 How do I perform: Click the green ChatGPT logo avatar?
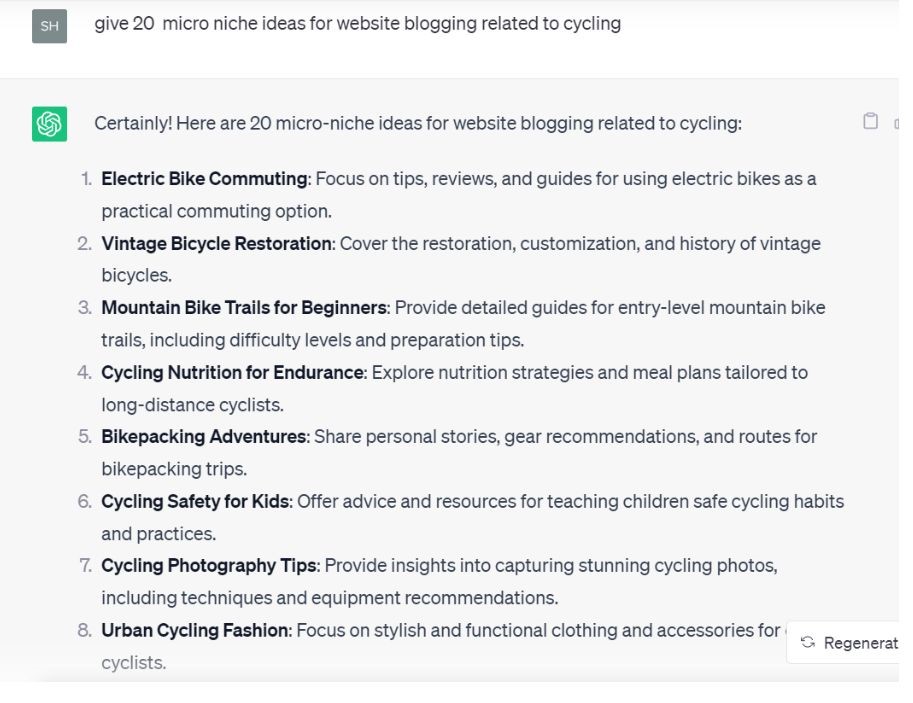coord(49,124)
